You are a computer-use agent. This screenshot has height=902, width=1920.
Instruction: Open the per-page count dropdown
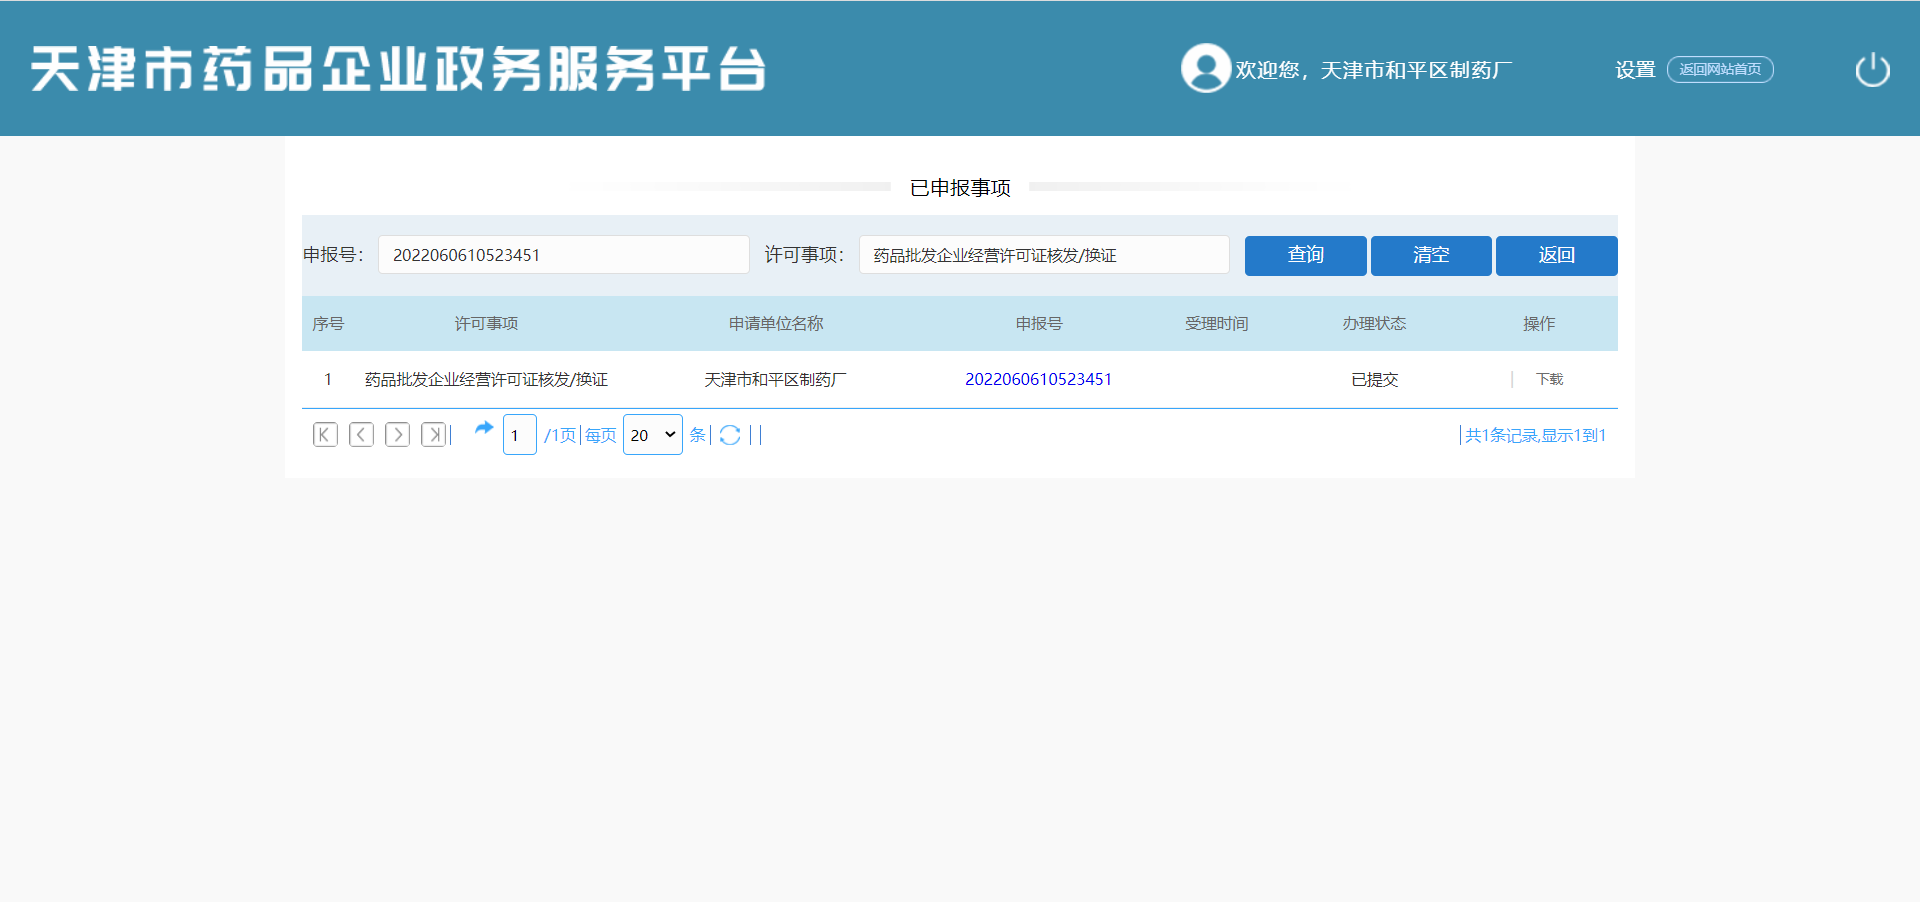pyautogui.click(x=652, y=435)
